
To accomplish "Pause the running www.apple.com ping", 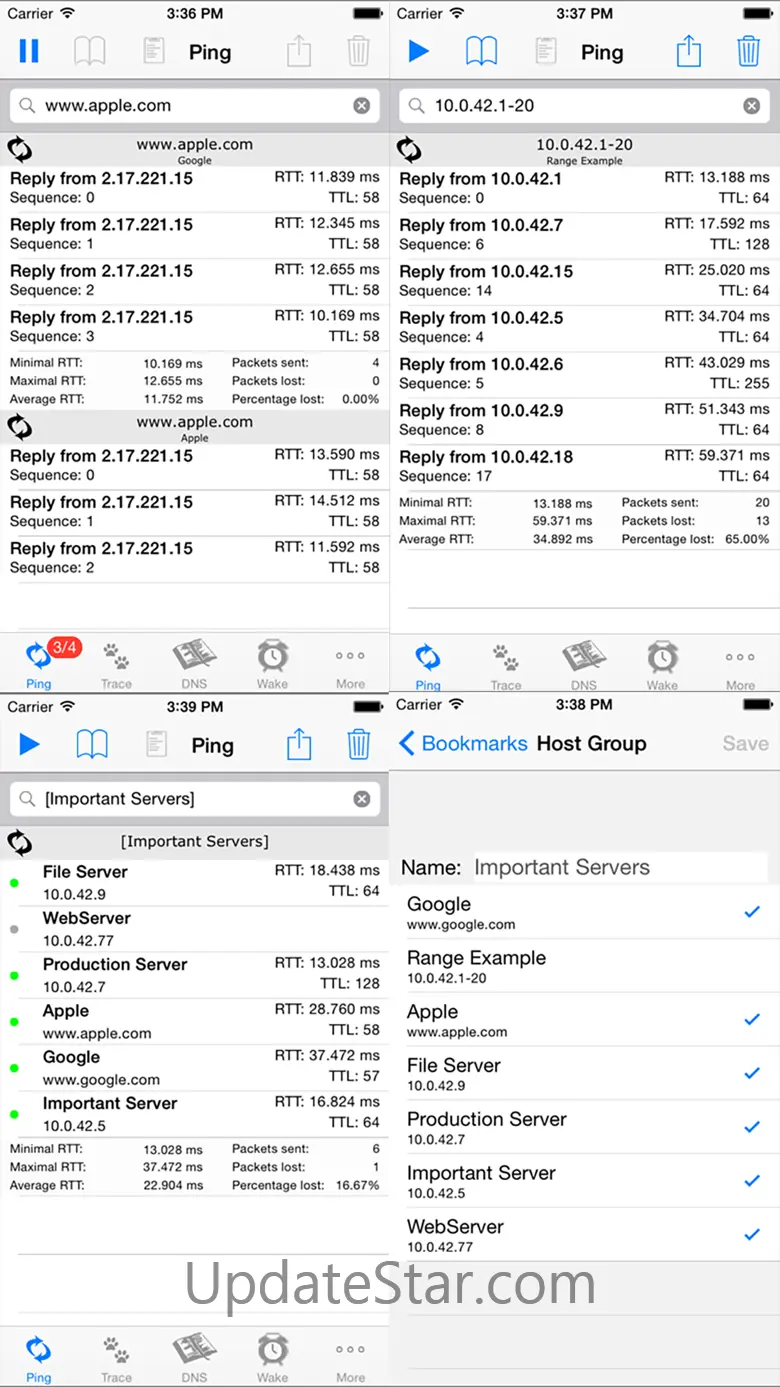I will tap(30, 51).
